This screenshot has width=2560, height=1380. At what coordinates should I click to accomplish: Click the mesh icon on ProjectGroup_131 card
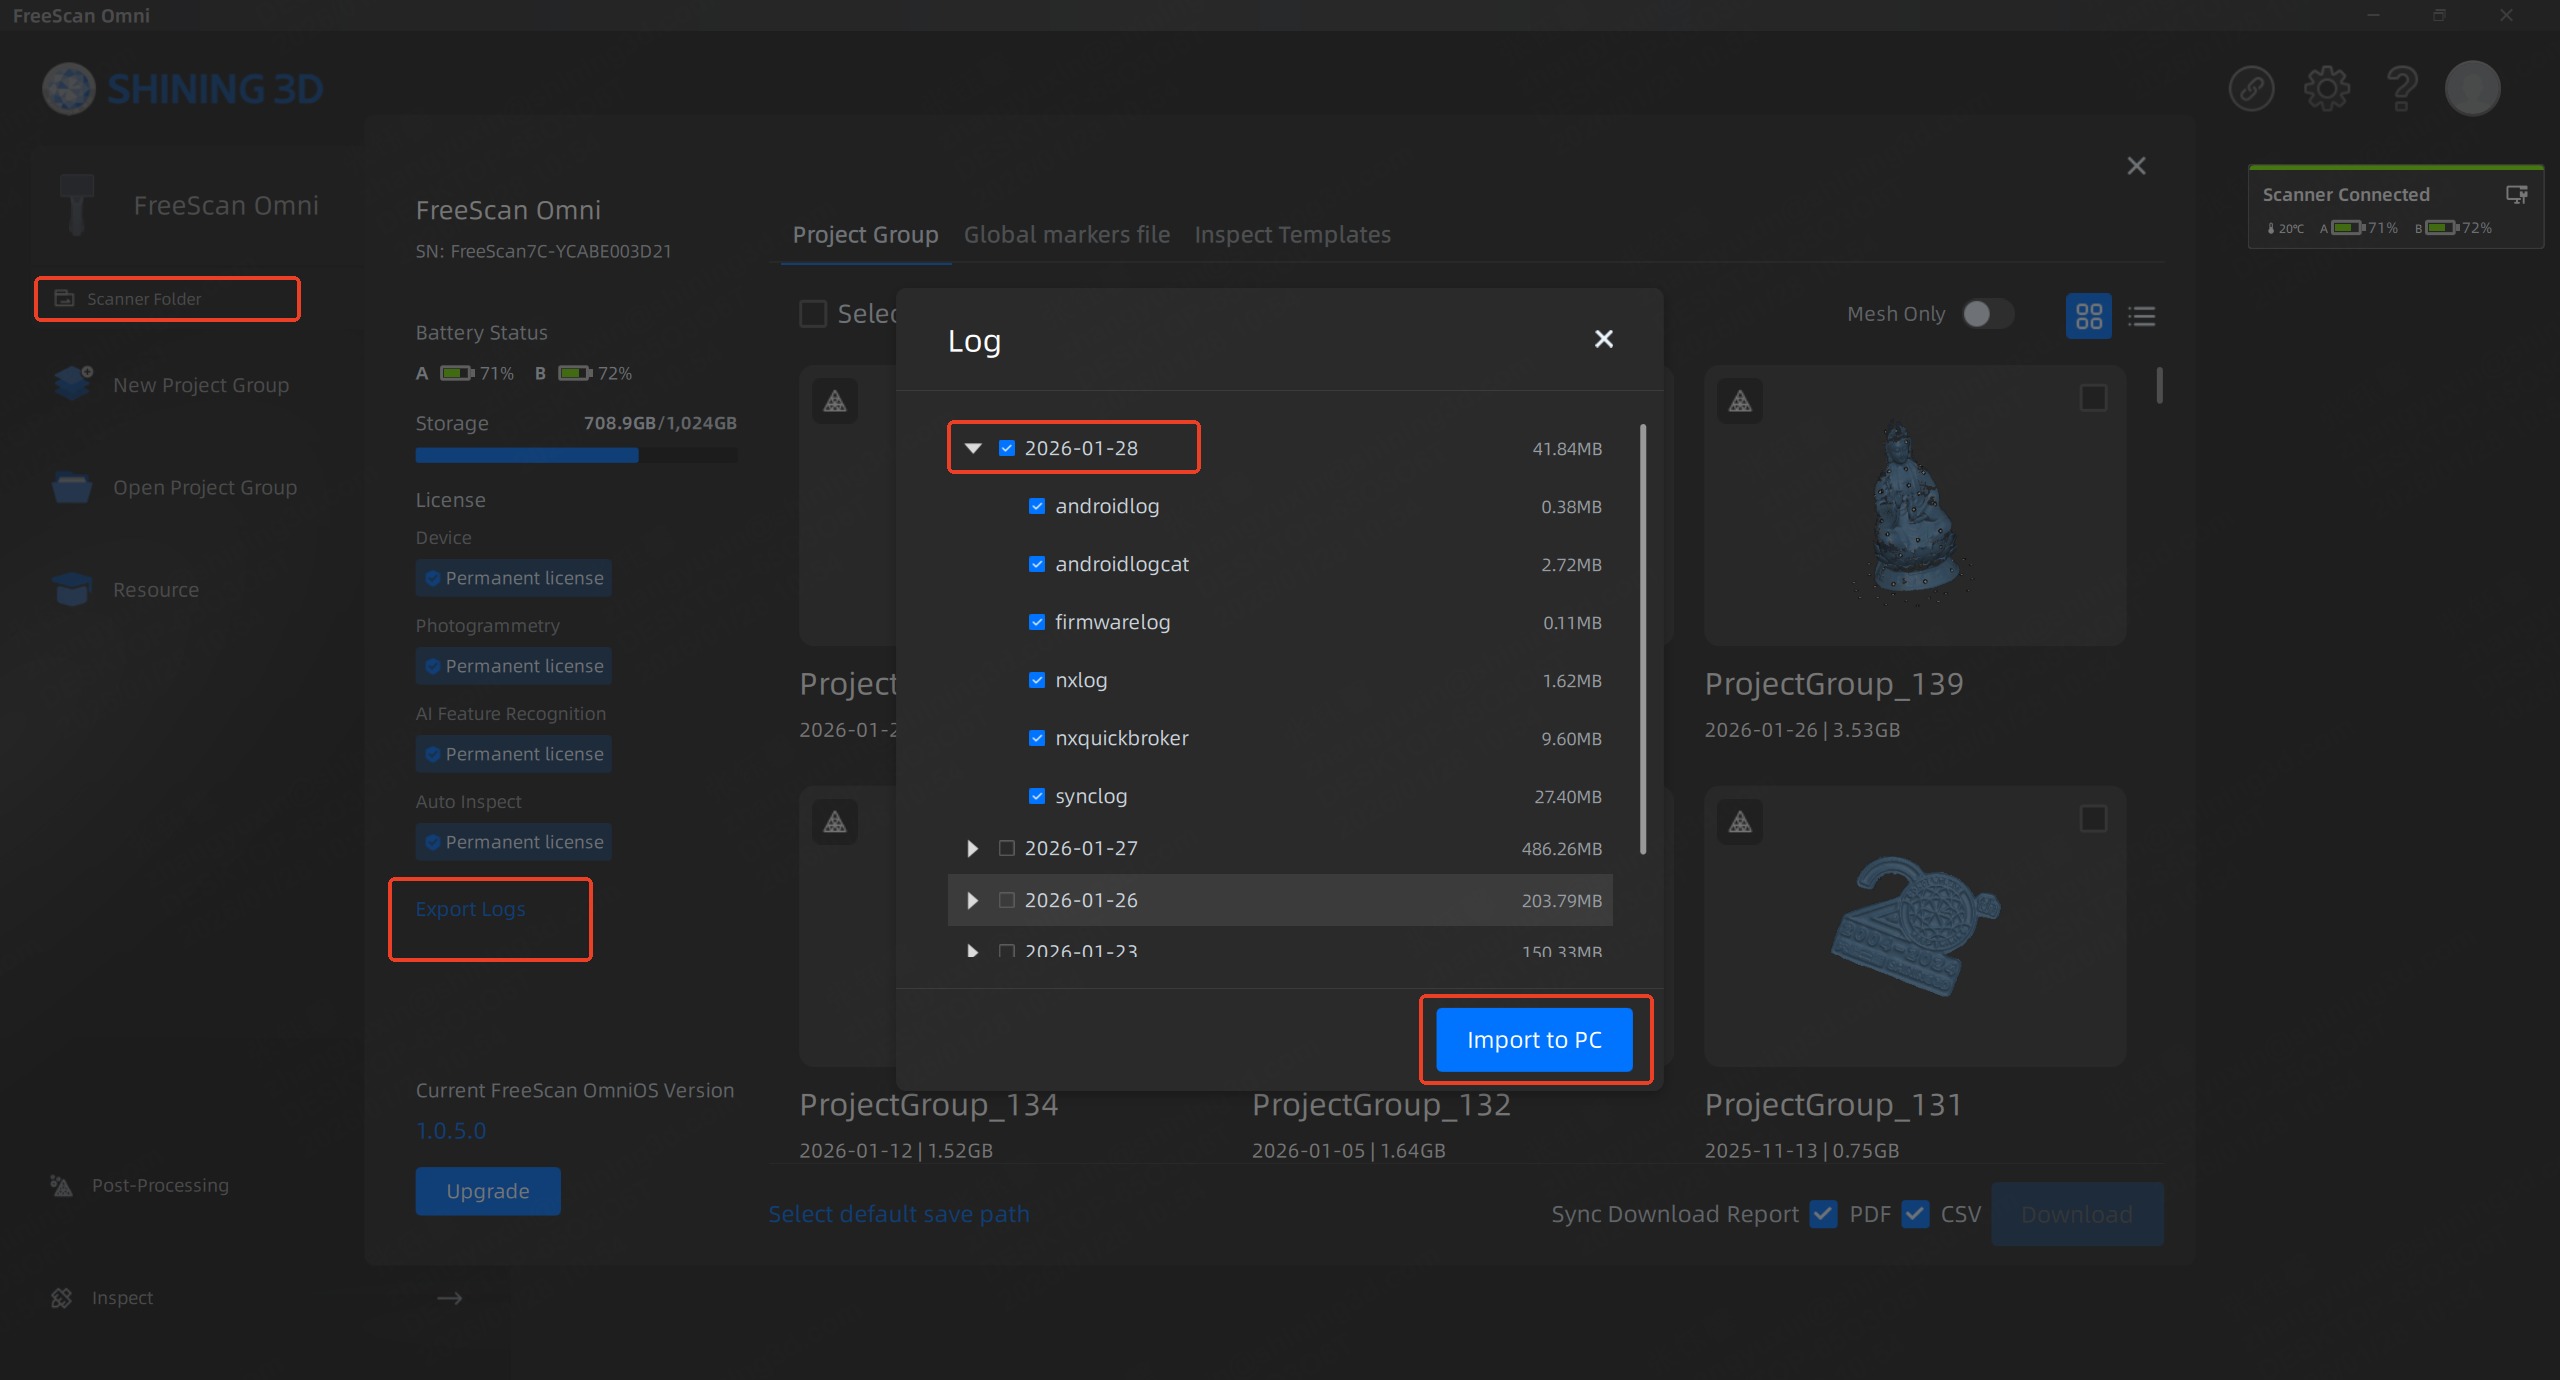pos(1740,822)
